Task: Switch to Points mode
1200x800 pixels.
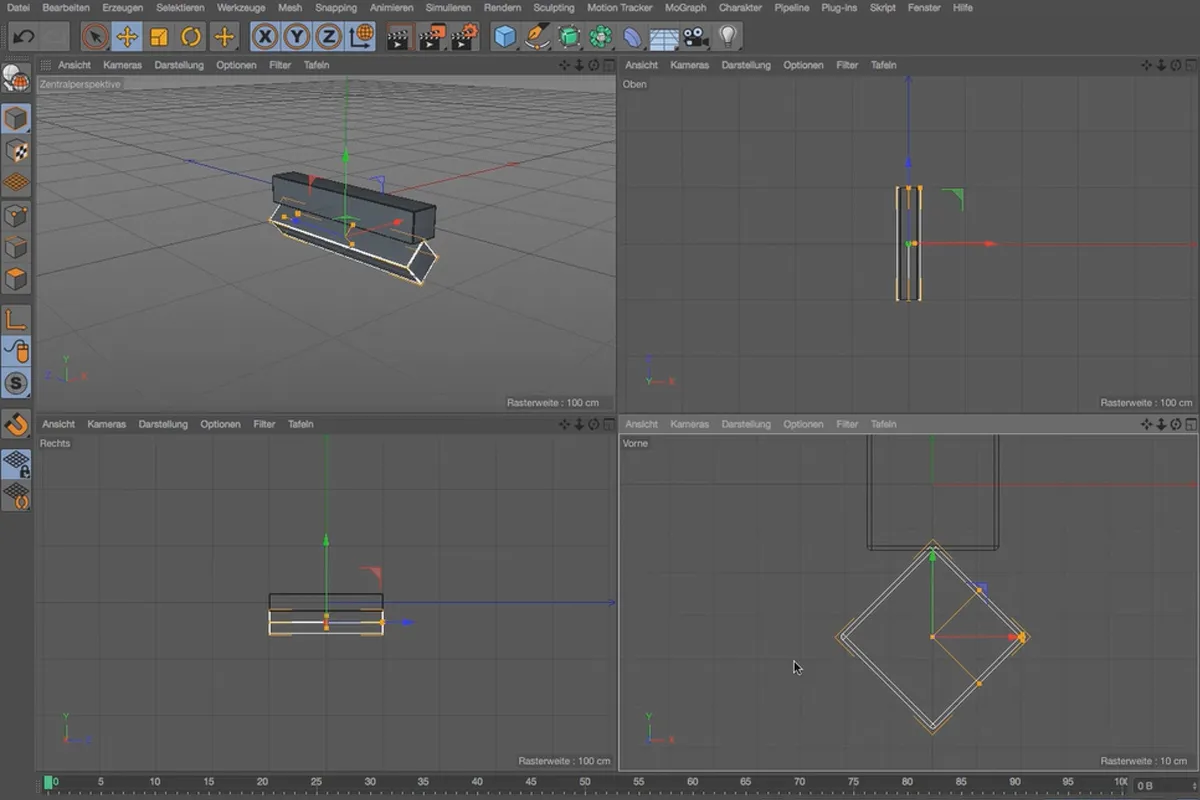Action: (x=16, y=215)
